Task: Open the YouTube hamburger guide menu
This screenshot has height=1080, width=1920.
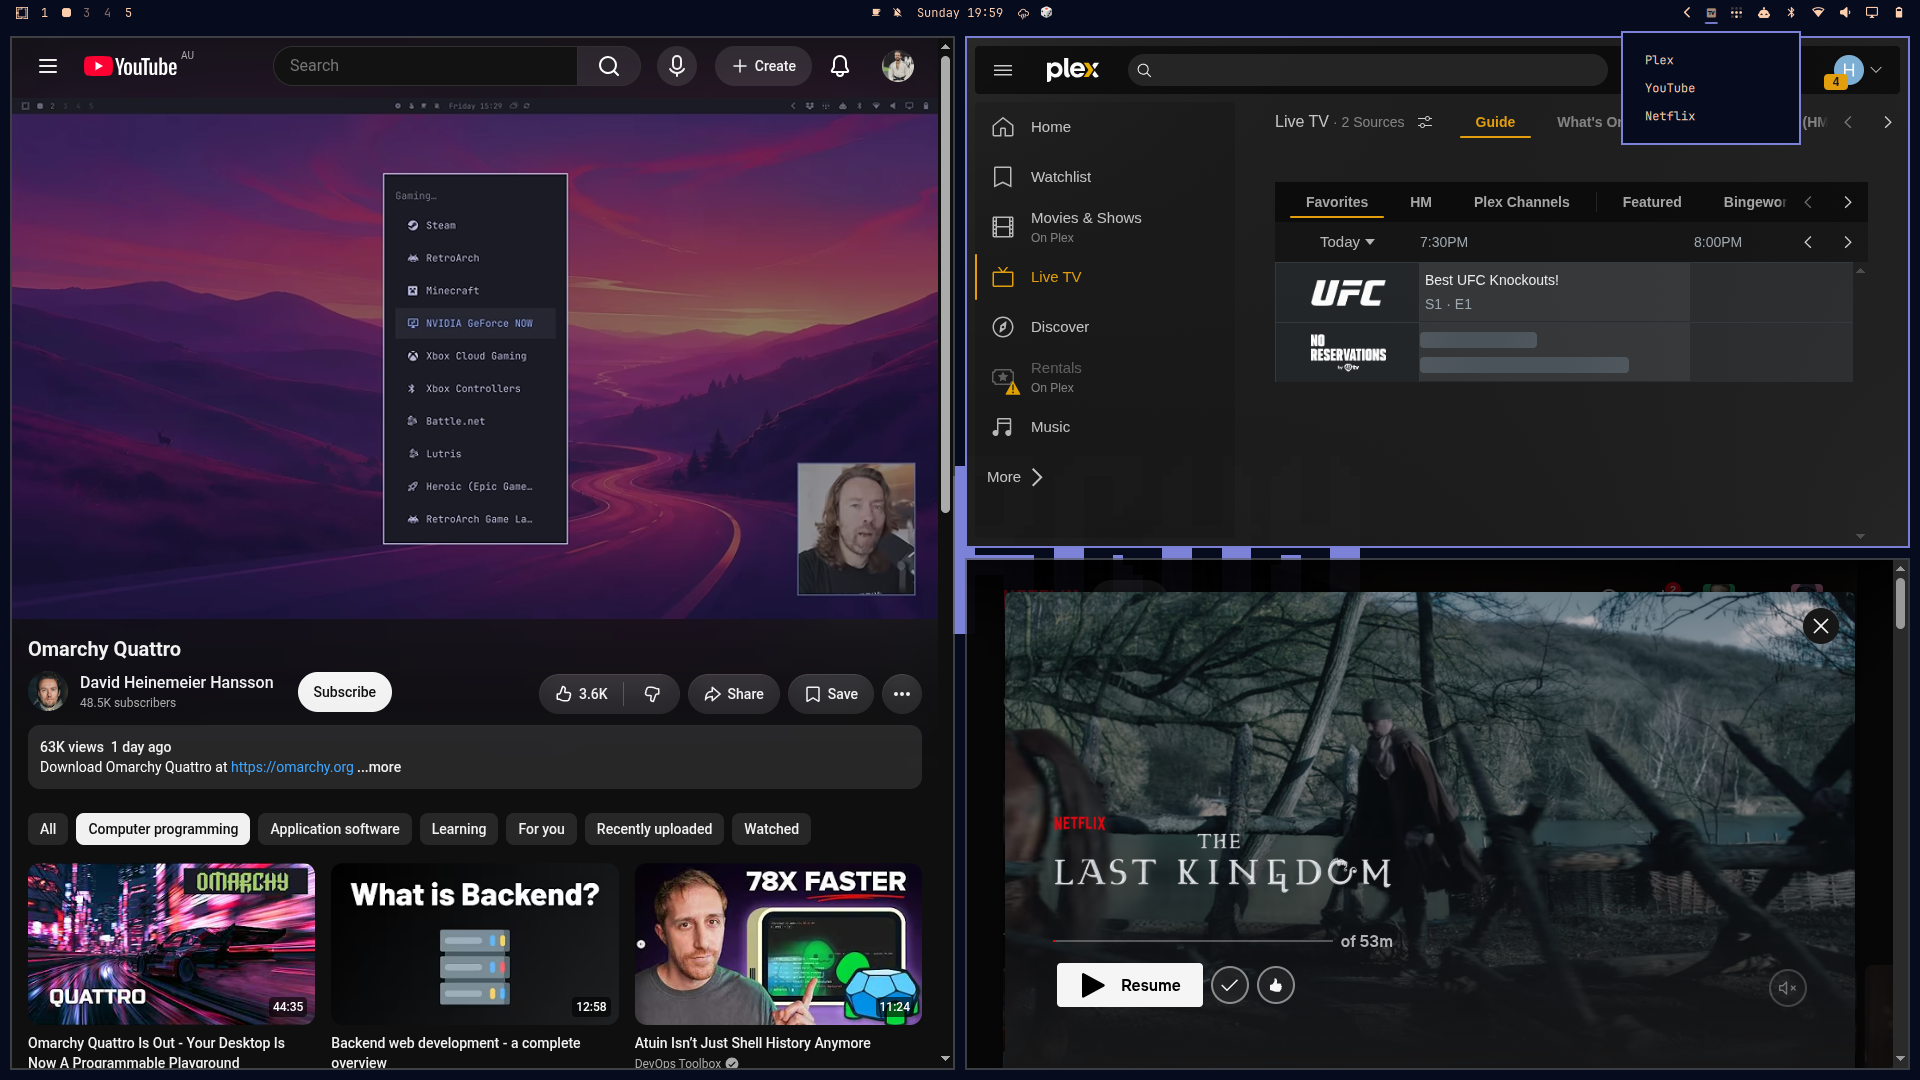Action: pos(47,66)
